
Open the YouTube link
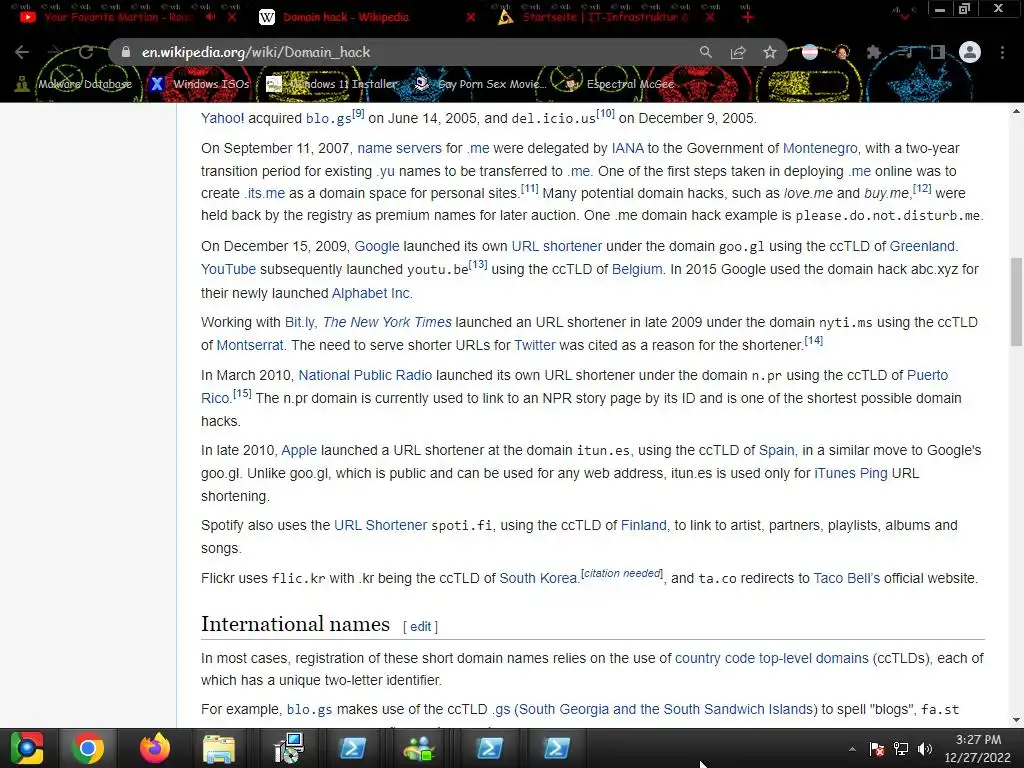(x=228, y=269)
